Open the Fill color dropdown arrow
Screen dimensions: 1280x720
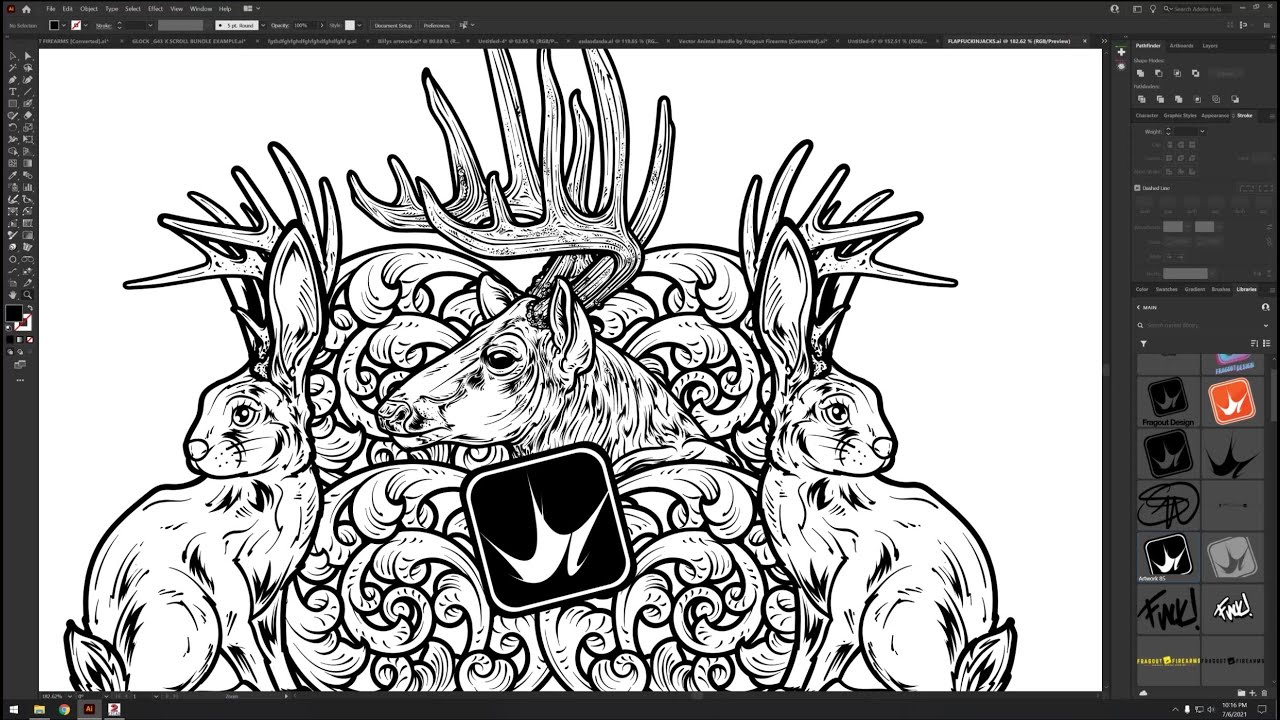pyautogui.click(x=65, y=25)
